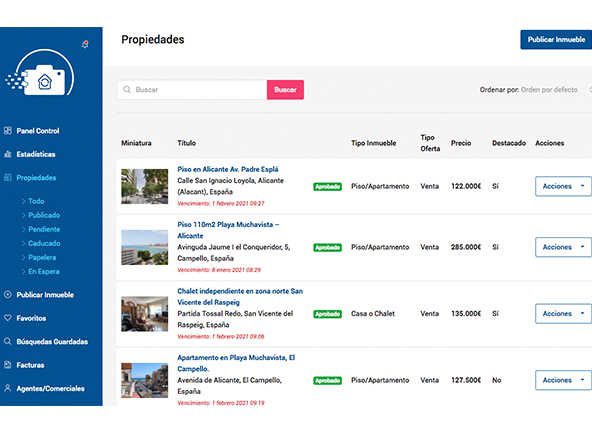
Task: Click the pink Buscar button
Action: (285, 90)
